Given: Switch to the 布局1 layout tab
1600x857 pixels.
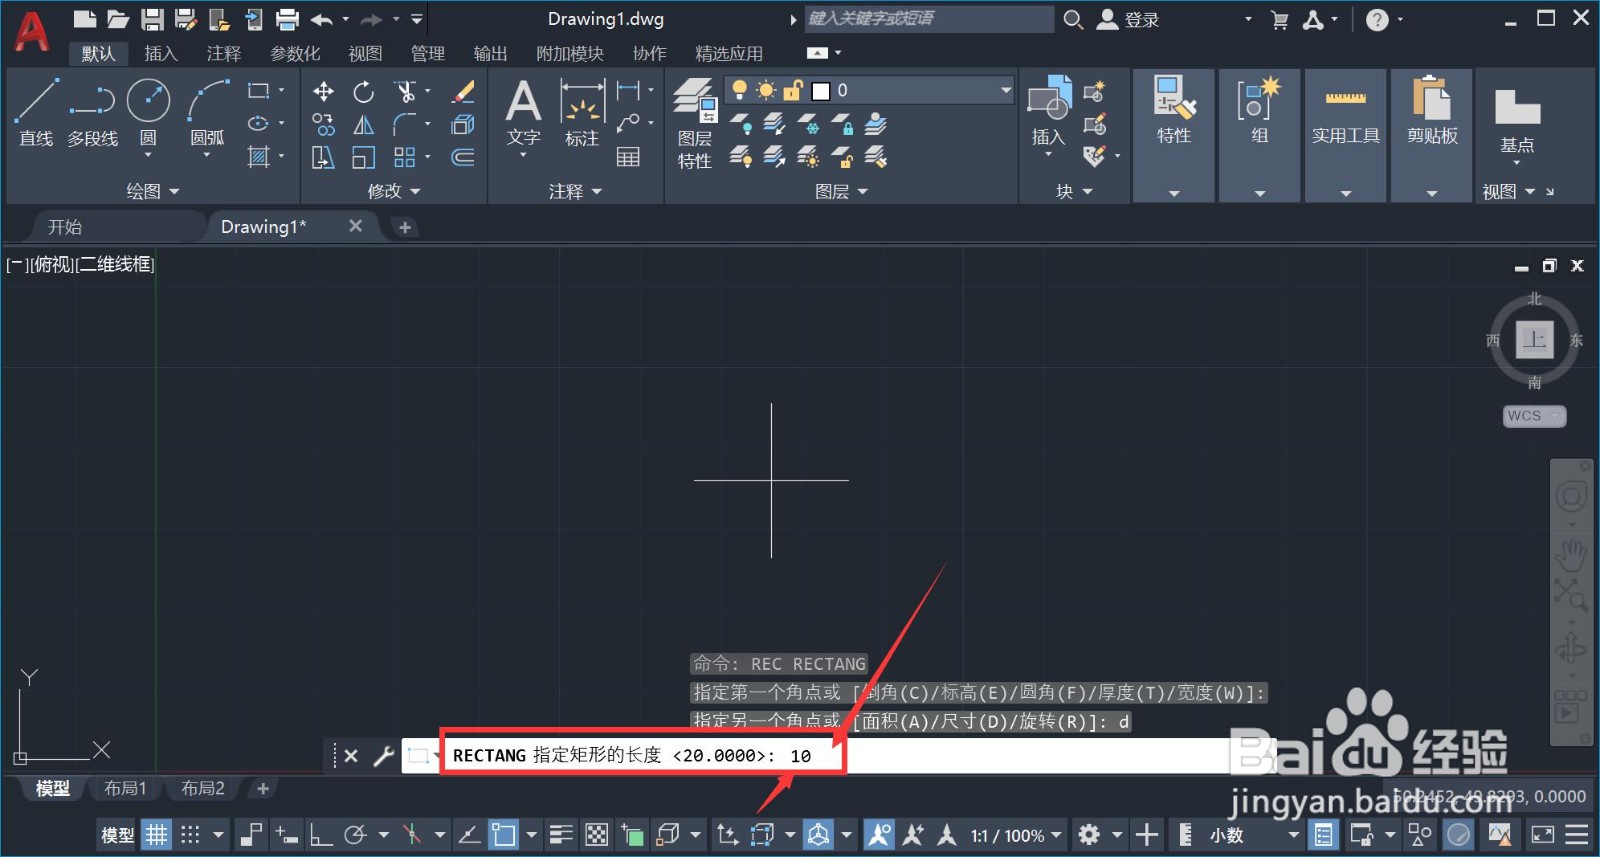Looking at the screenshot, I should [126, 789].
